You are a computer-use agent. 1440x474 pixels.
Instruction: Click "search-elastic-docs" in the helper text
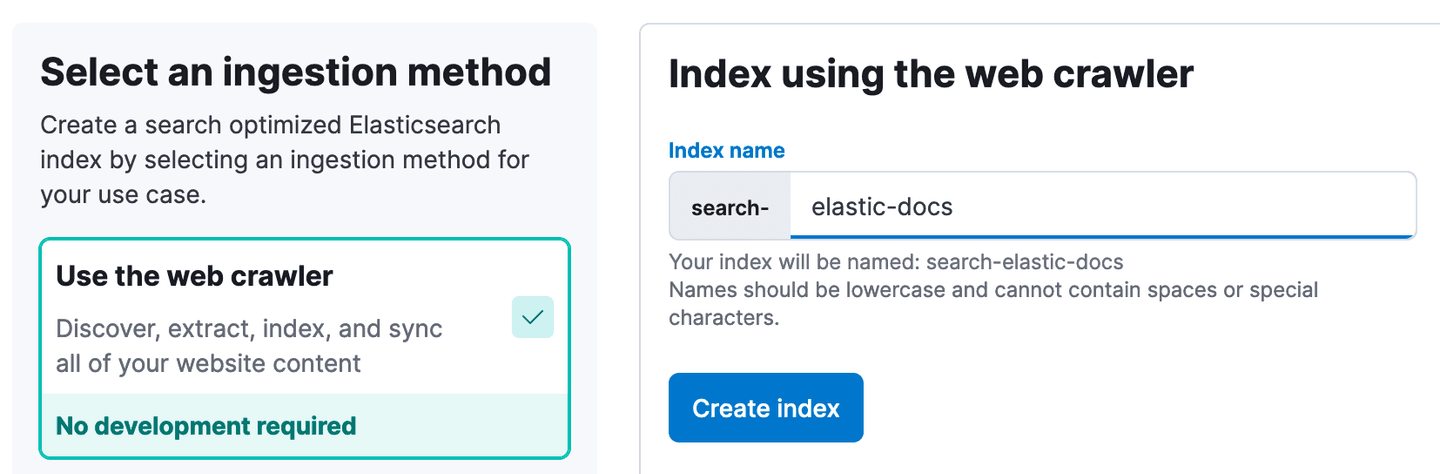tap(1025, 262)
